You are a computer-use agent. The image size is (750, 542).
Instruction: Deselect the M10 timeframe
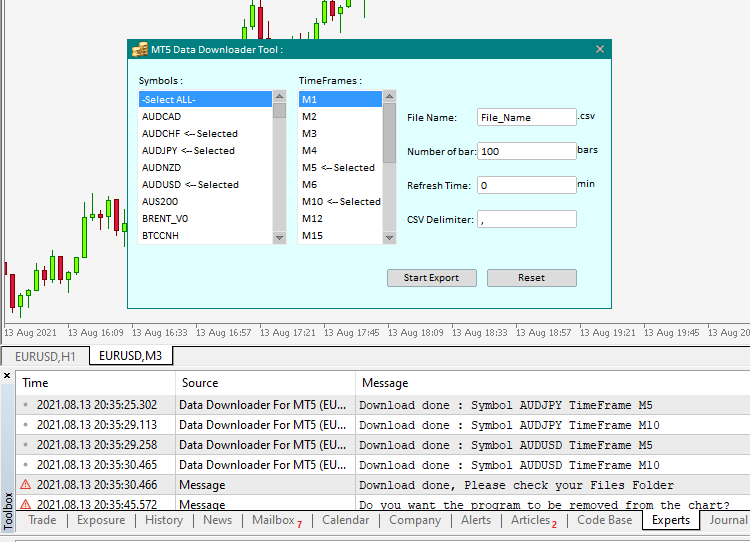point(341,201)
